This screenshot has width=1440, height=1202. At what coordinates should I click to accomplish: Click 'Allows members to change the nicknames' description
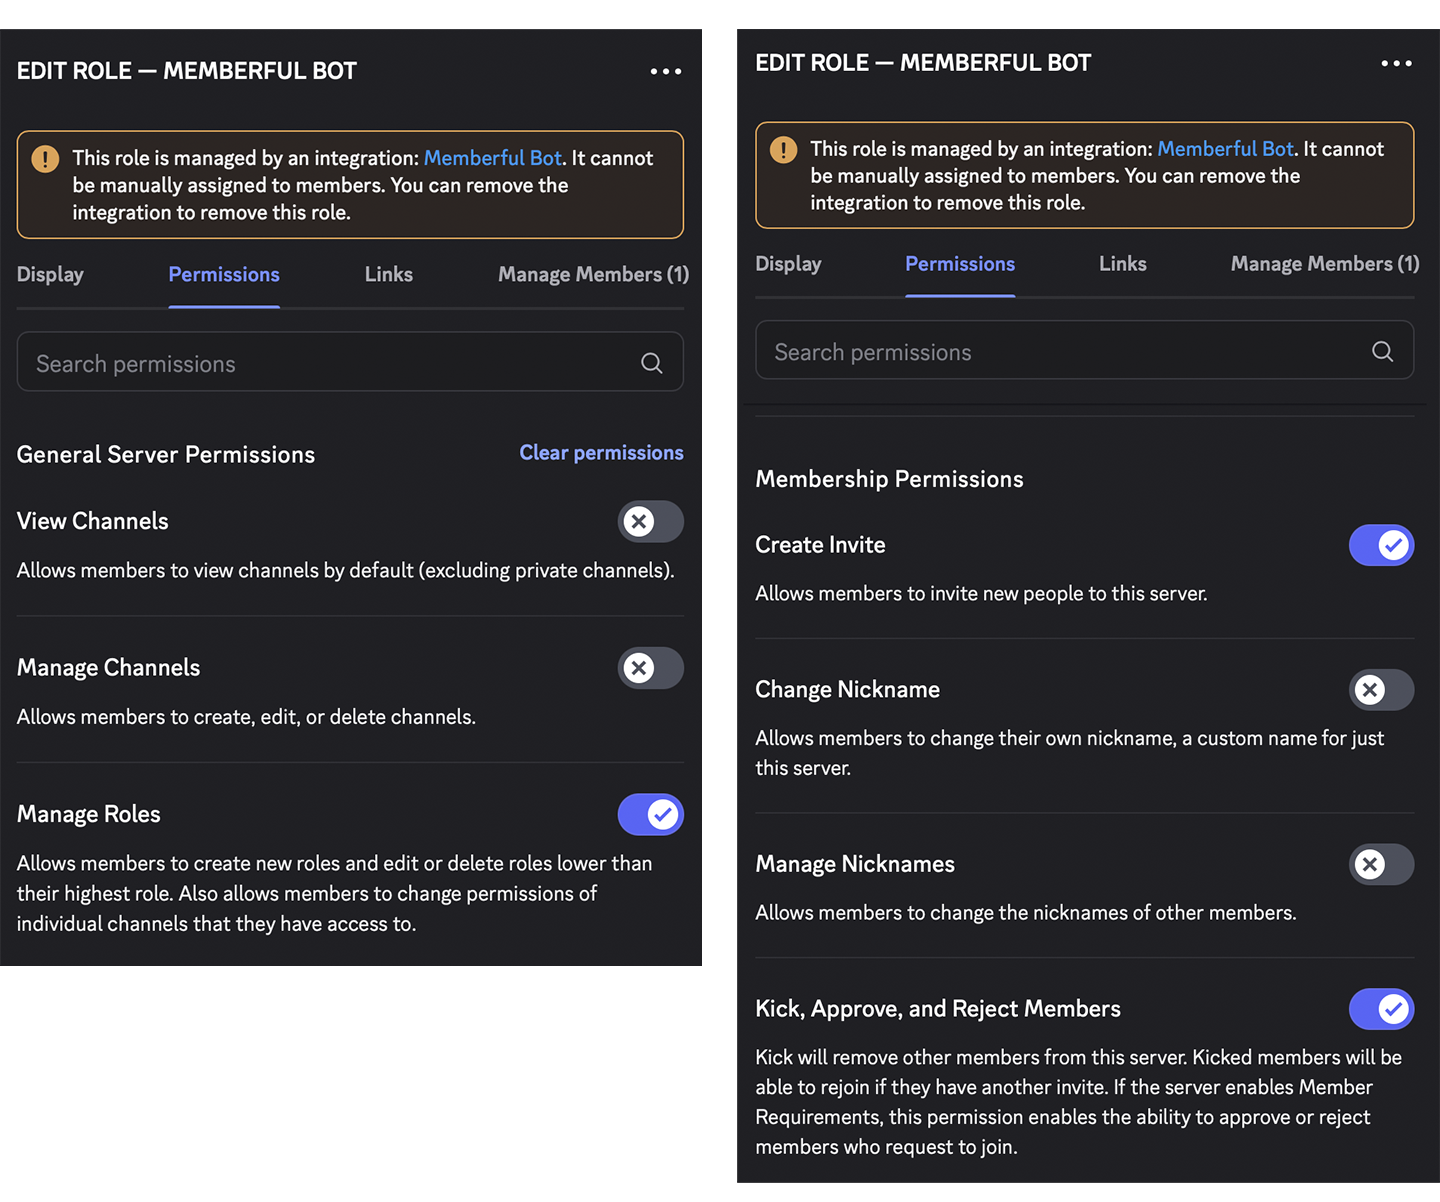[1026, 913]
